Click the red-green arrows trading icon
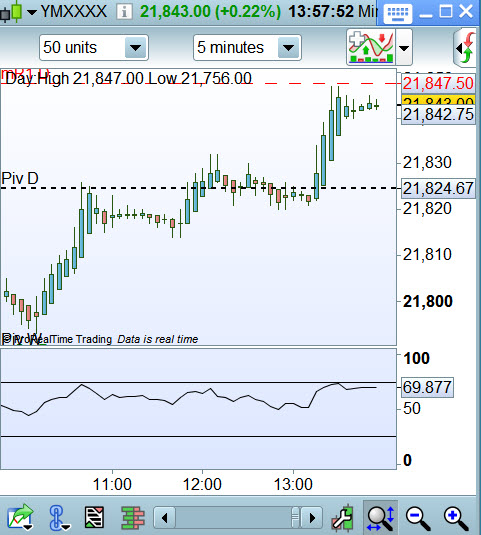481x535 pixels. tap(466, 48)
